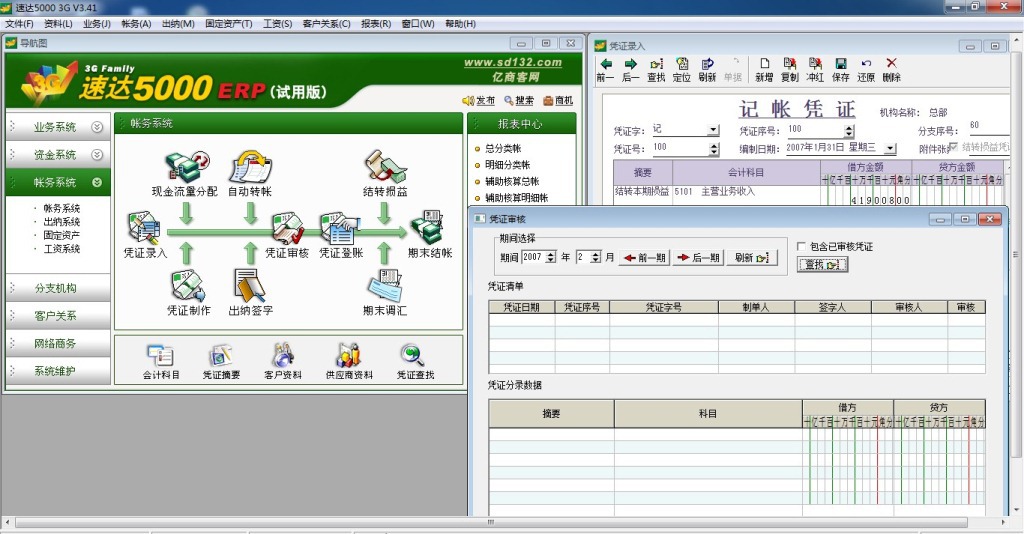Select 工资系统 in sidebar tree
Image resolution: width=1024 pixels, height=534 pixels.
tap(61, 249)
